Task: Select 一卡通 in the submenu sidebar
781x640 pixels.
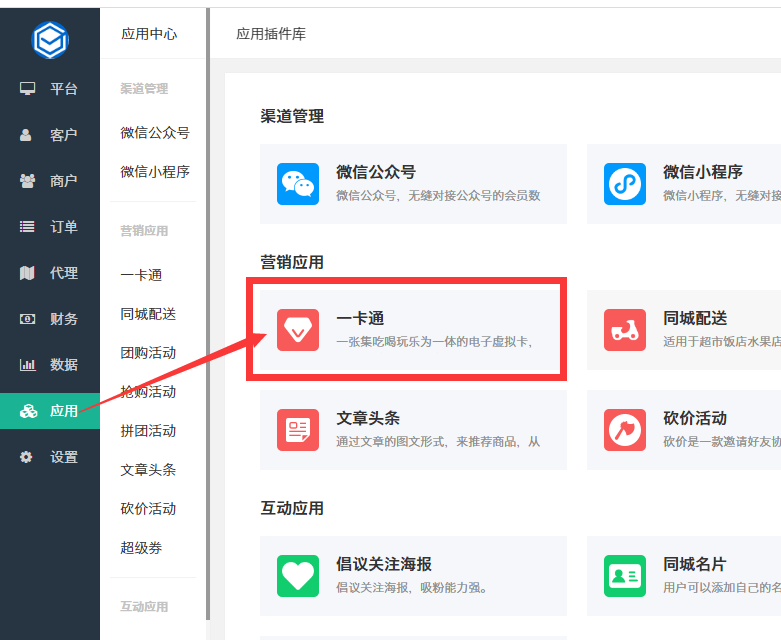Action: click(x=141, y=275)
